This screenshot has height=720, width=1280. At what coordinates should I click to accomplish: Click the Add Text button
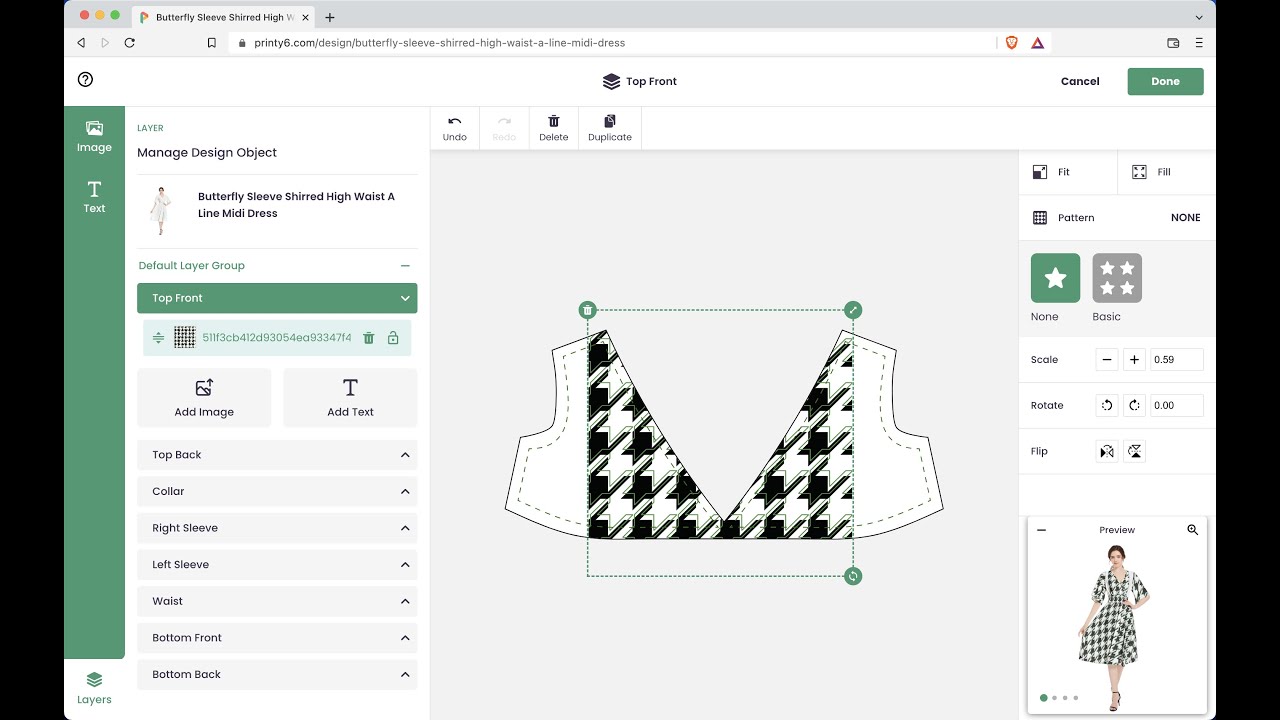pos(350,398)
